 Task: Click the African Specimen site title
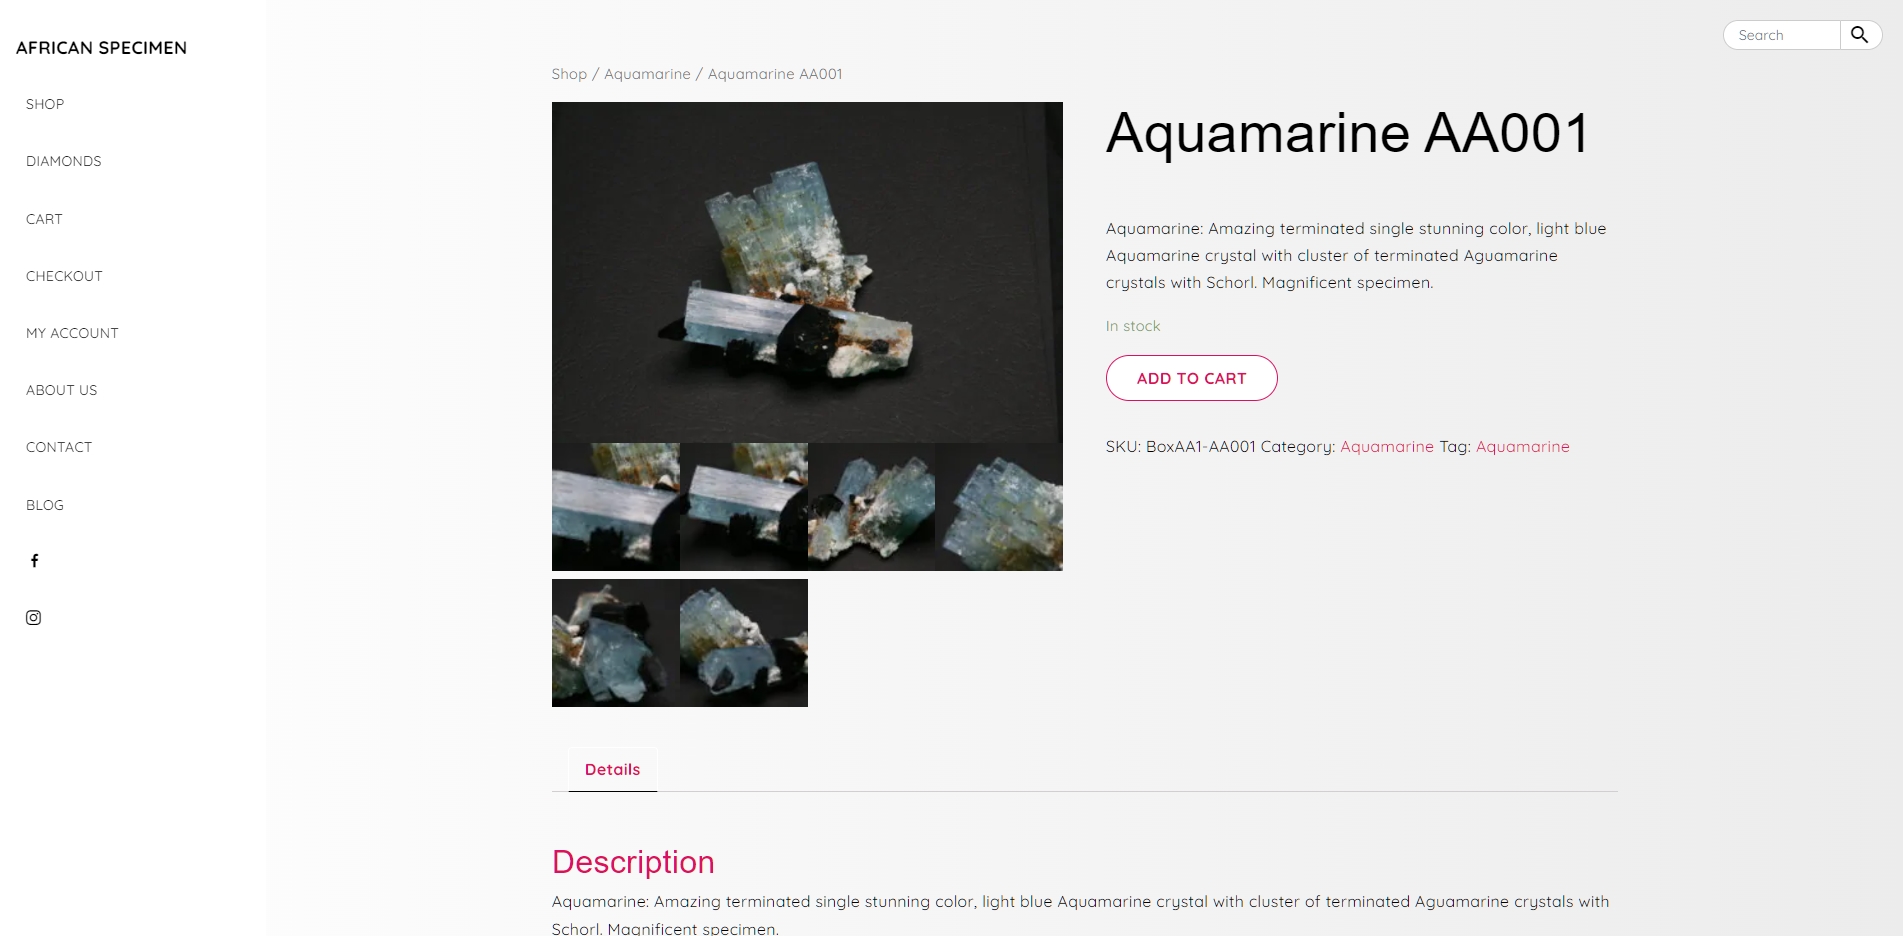[101, 48]
